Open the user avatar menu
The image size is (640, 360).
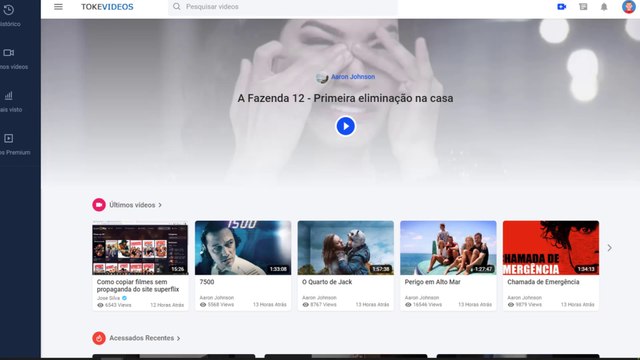point(629,7)
